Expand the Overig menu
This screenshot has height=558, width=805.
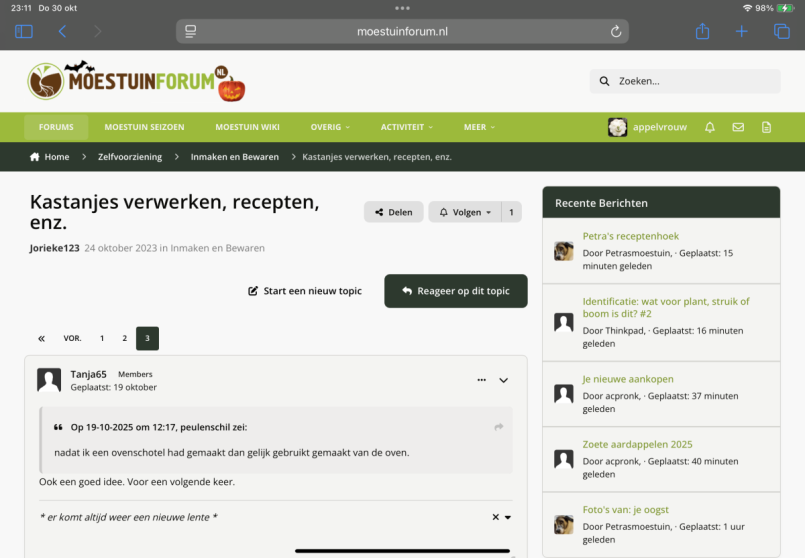(330, 127)
